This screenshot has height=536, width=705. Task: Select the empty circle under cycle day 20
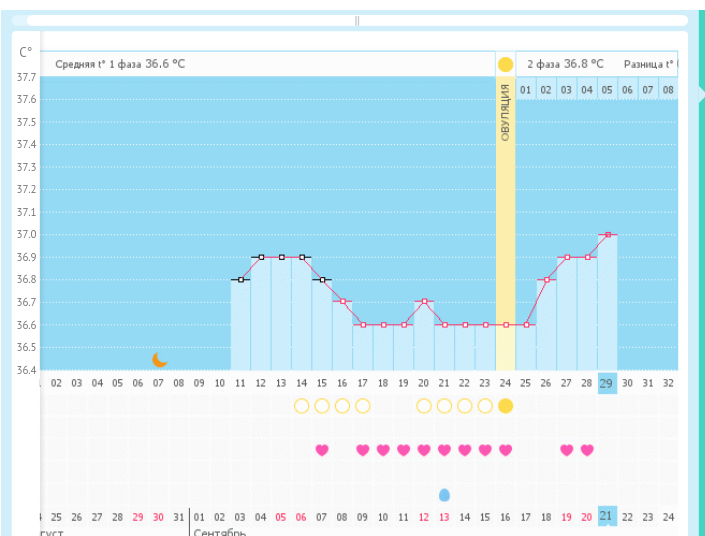(x=424, y=406)
